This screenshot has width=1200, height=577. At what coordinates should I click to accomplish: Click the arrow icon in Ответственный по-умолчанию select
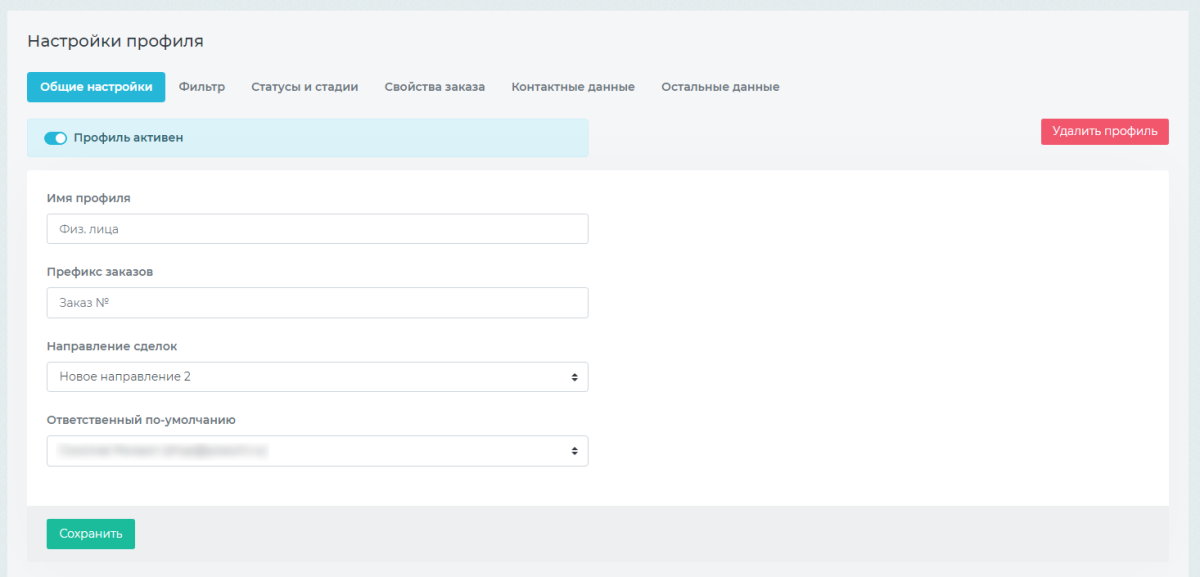coord(574,451)
